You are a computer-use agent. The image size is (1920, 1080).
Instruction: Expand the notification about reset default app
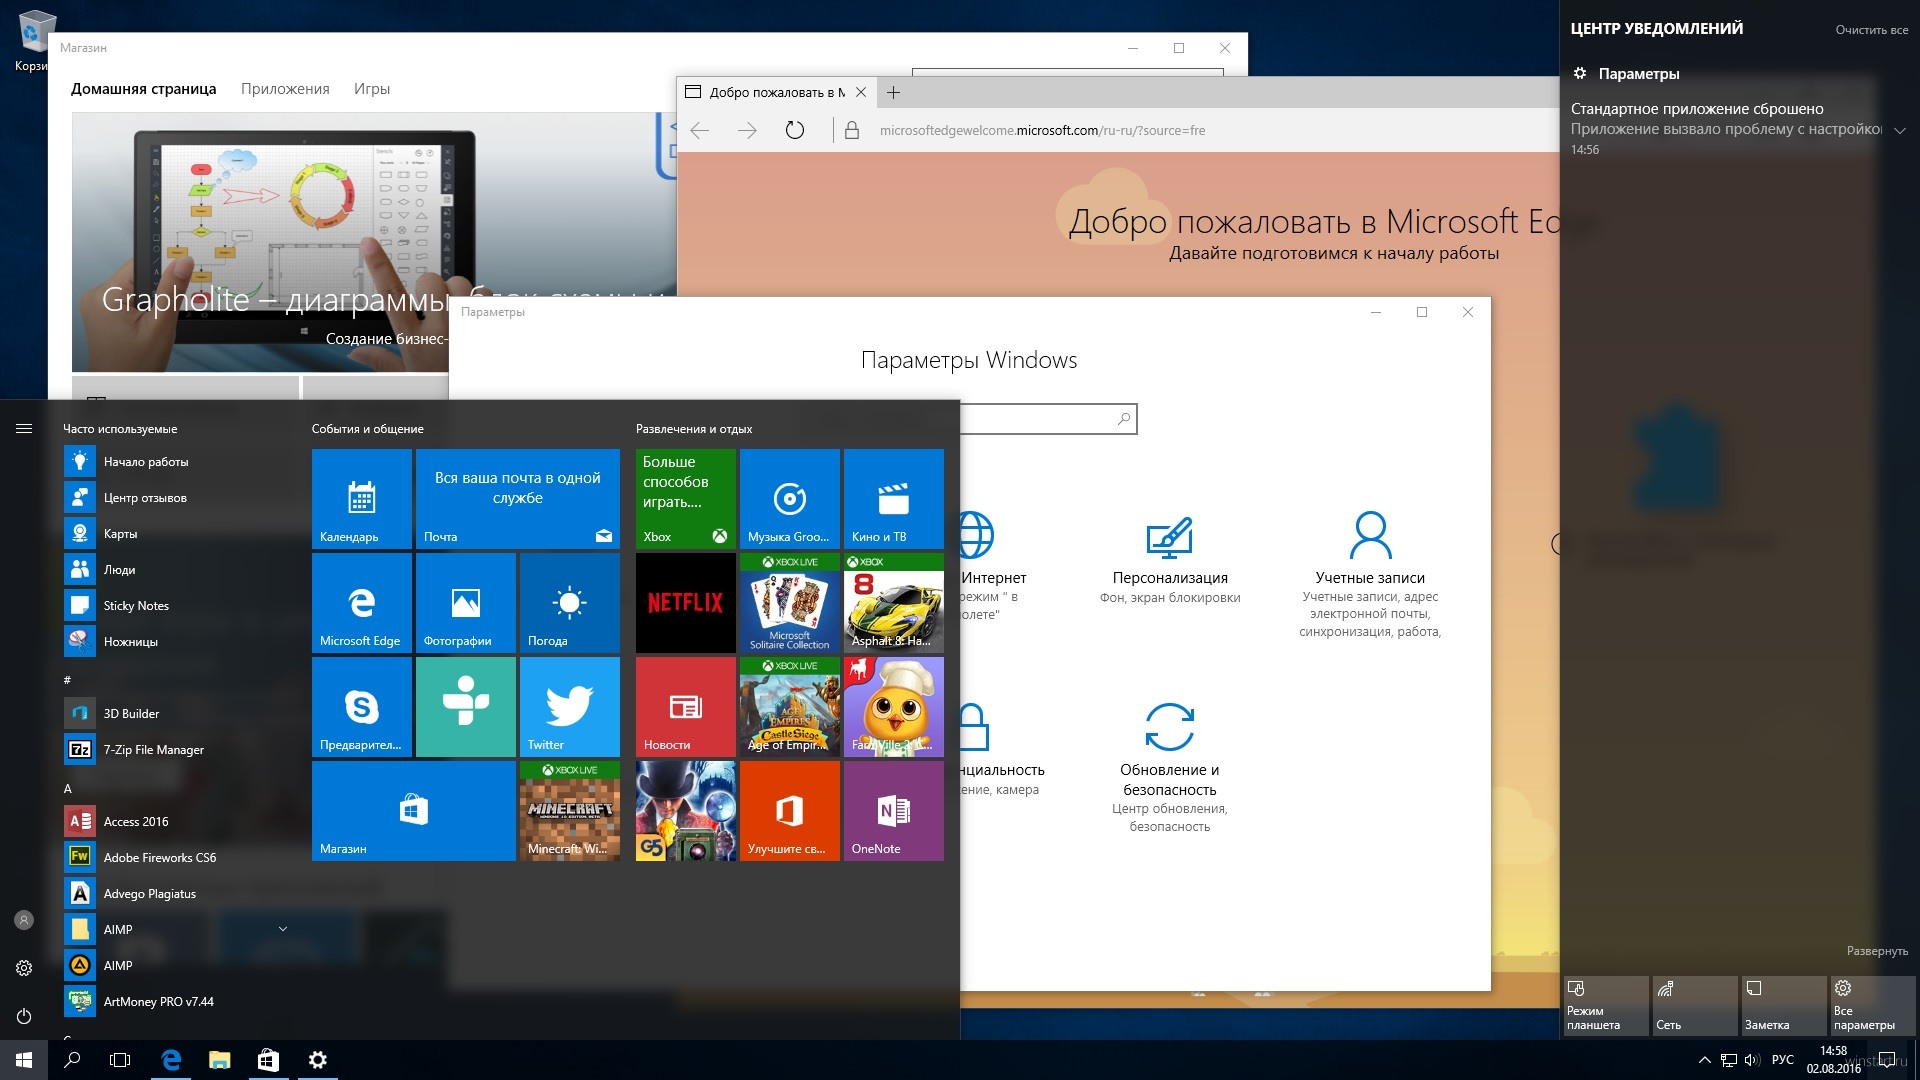[1899, 130]
